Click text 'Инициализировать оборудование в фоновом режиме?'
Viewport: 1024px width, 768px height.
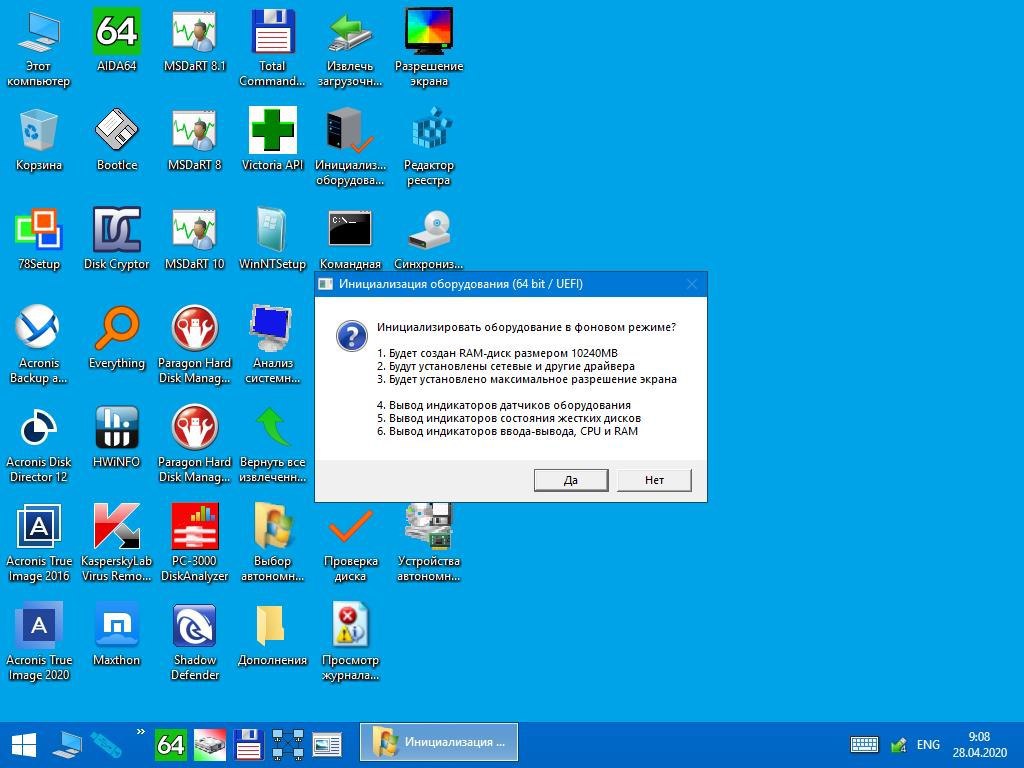click(526, 327)
